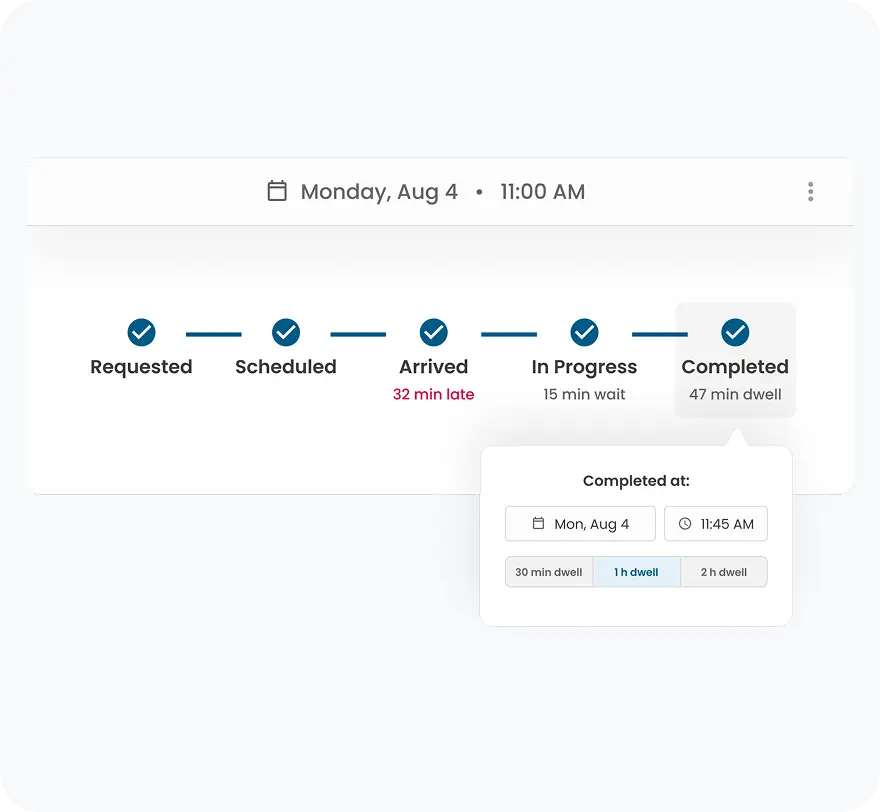The height and width of the screenshot is (812, 880).
Task: Select the 2 h dwell option
Action: click(x=723, y=571)
